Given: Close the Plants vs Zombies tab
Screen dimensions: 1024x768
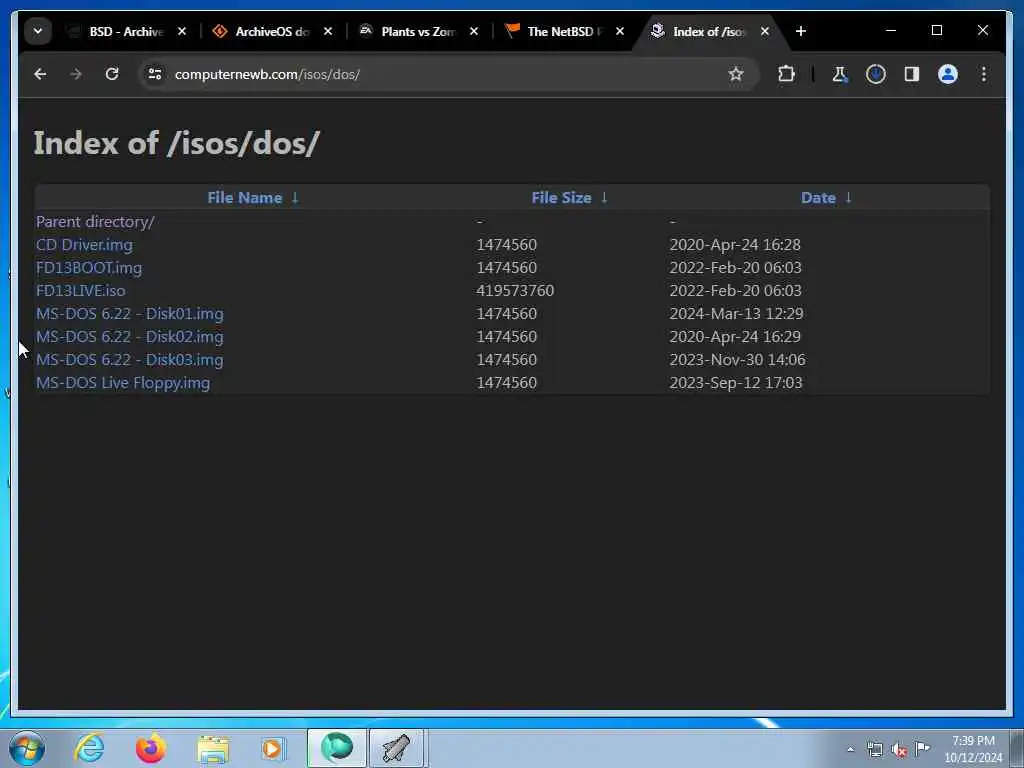Looking at the screenshot, I should 474,31.
